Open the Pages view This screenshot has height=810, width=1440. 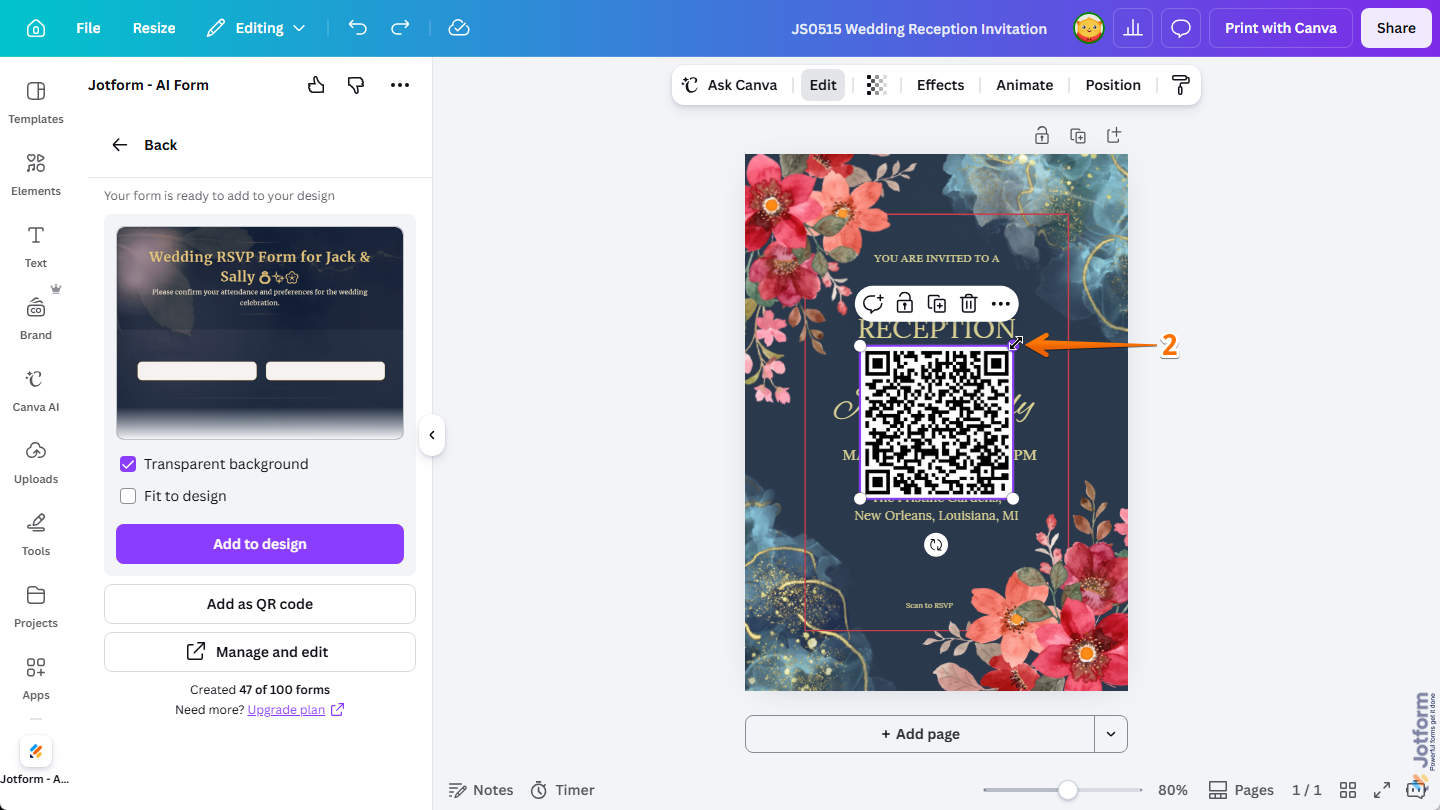tap(1241, 790)
